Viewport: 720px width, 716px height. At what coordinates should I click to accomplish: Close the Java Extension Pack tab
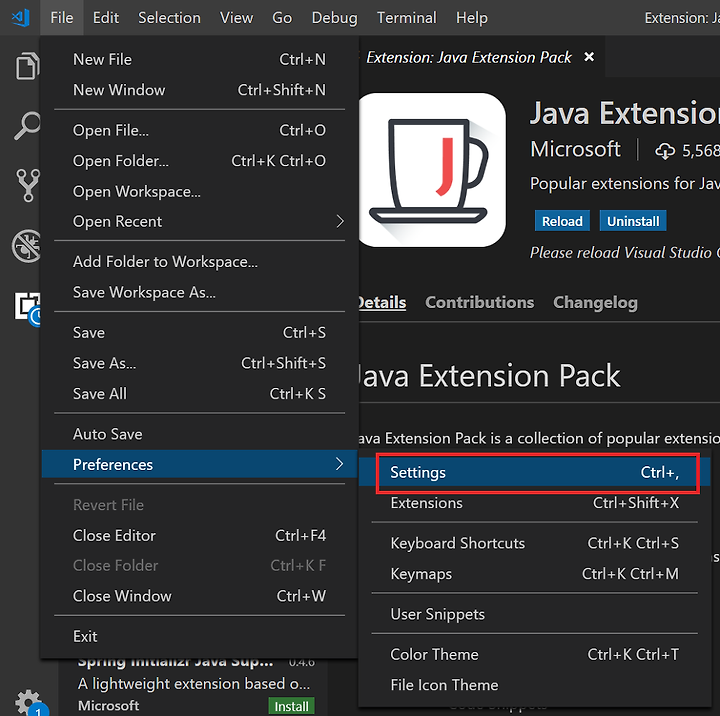tap(589, 57)
